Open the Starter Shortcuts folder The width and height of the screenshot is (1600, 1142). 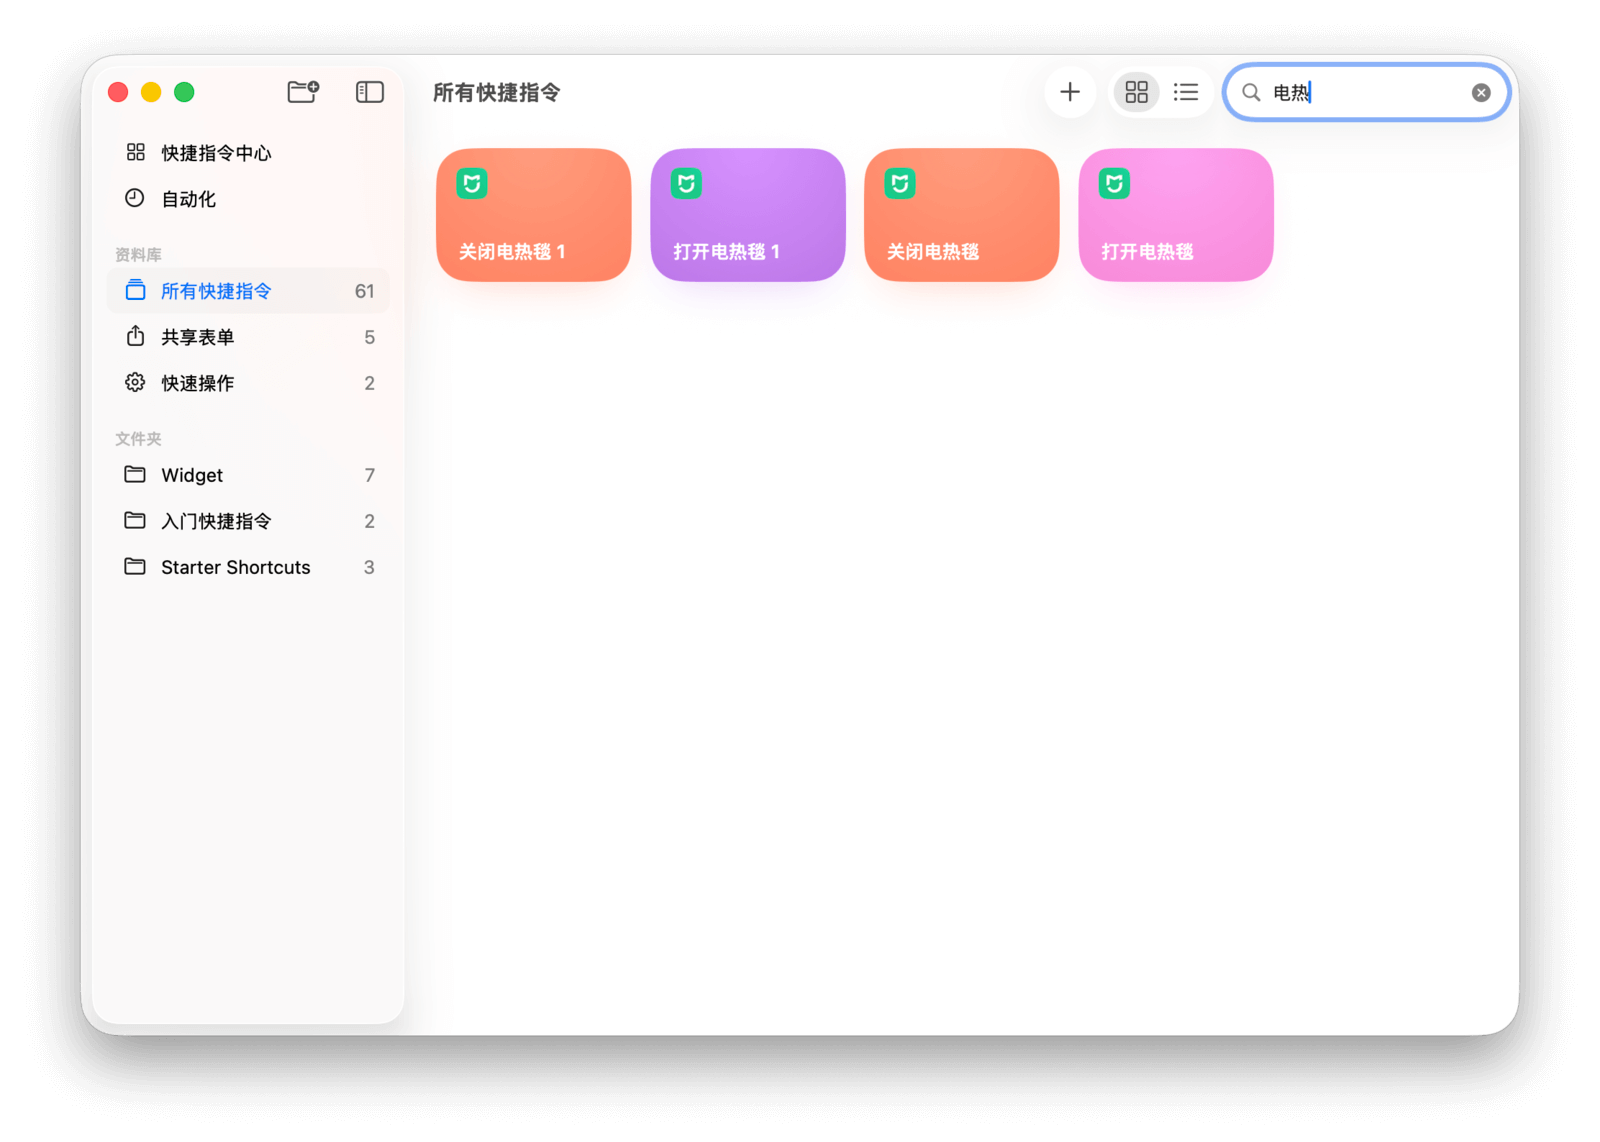tap(235, 567)
